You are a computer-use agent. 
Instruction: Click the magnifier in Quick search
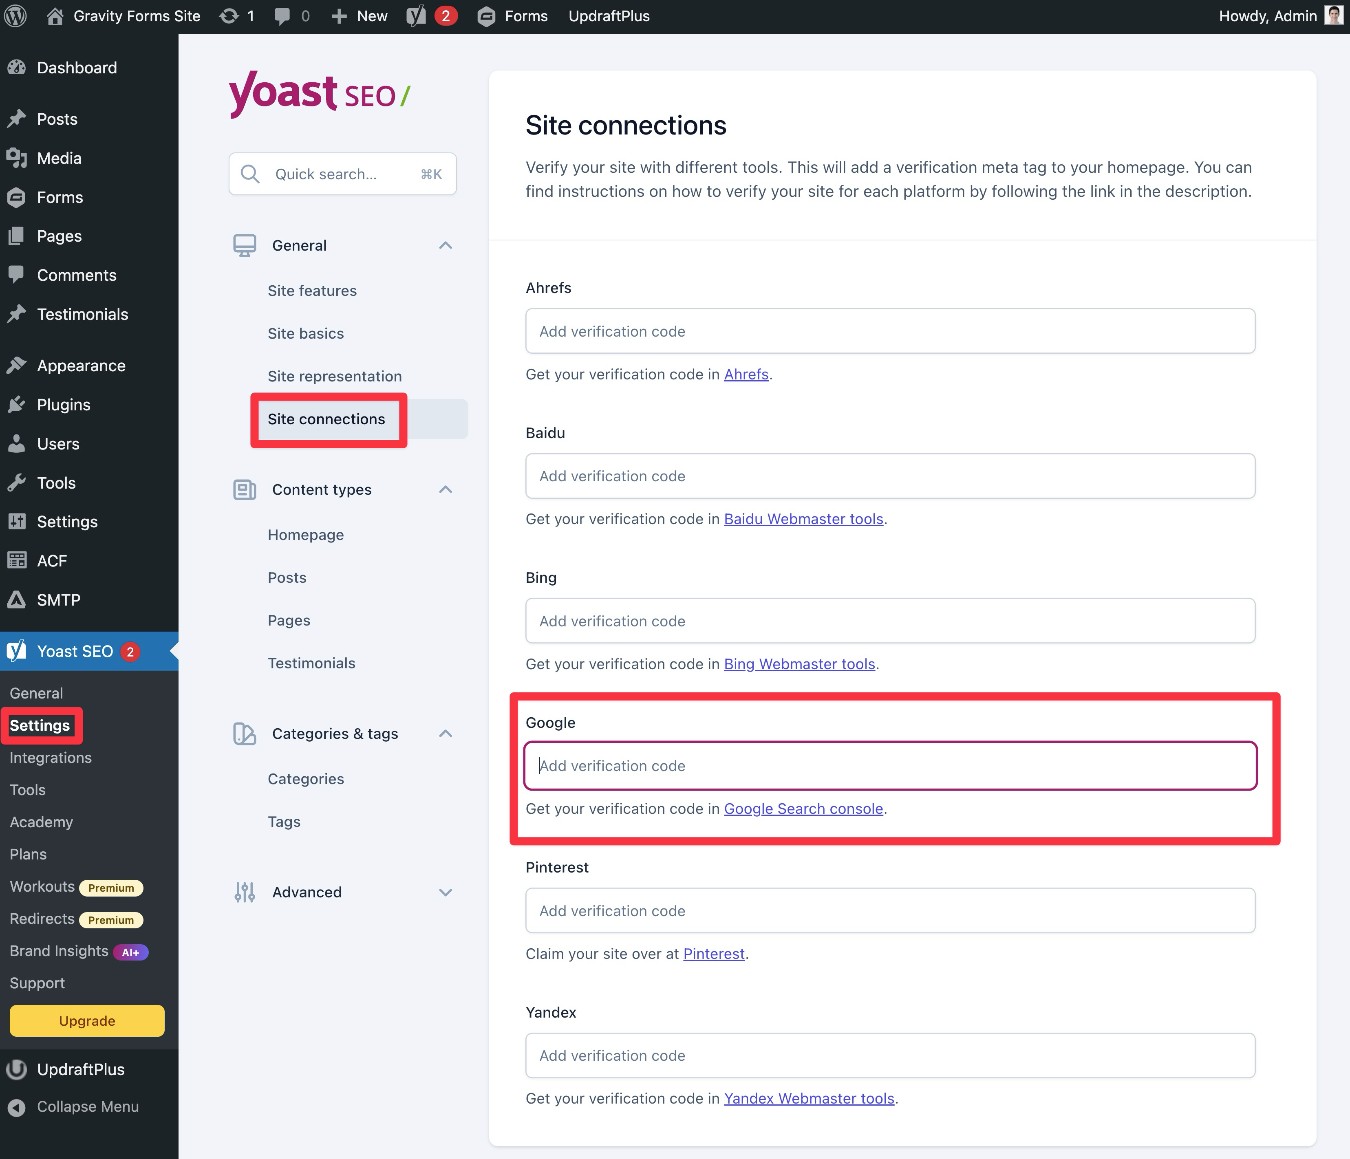pos(250,173)
